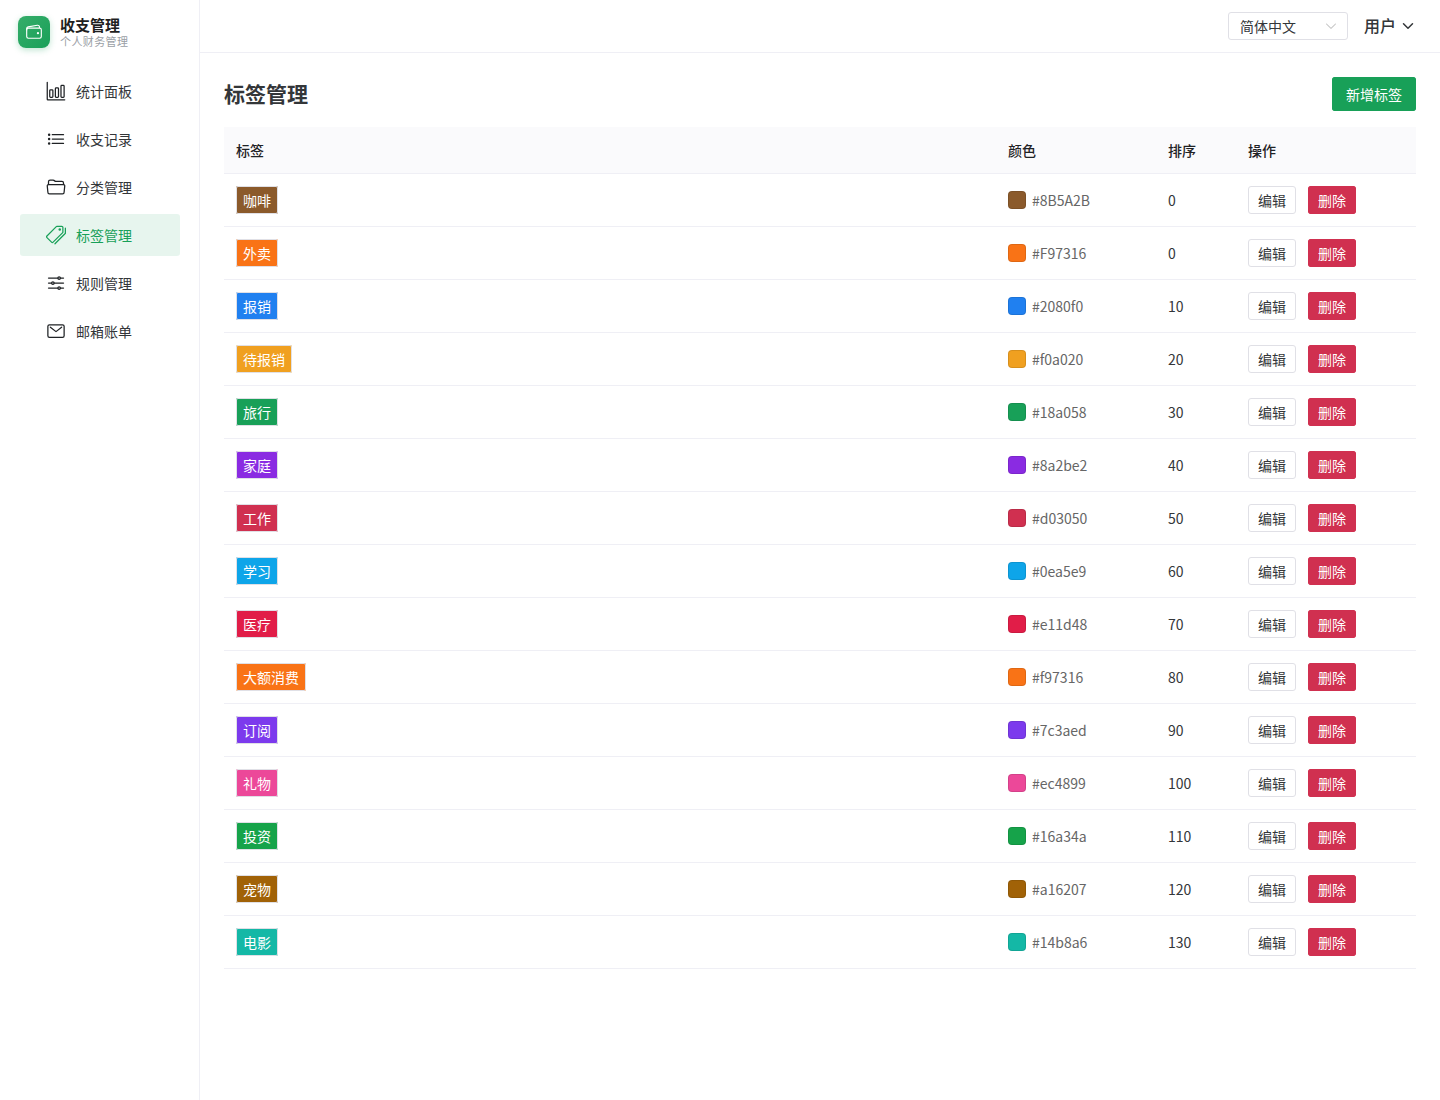Click the teal #14b8a6 color swatch
1440x1100 pixels.
[1017, 942]
